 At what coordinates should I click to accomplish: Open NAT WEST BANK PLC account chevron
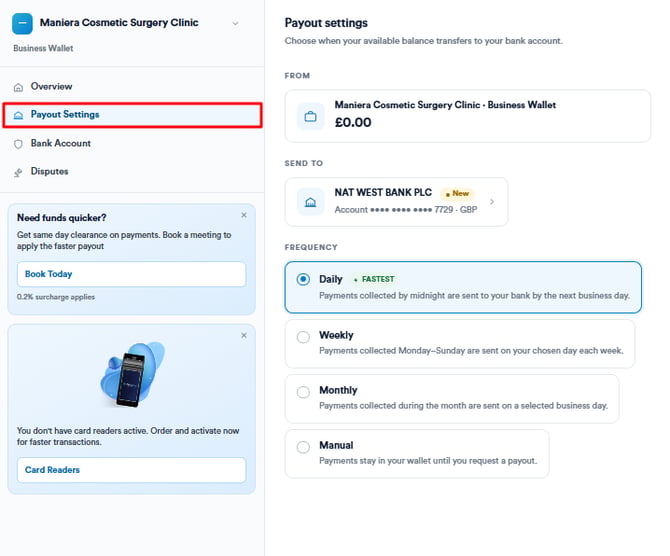coord(492,202)
